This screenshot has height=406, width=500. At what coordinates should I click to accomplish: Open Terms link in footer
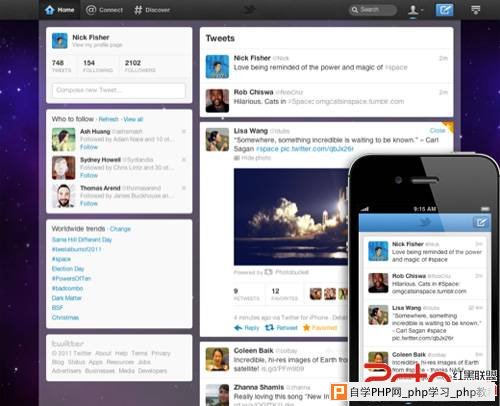(139, 353)
